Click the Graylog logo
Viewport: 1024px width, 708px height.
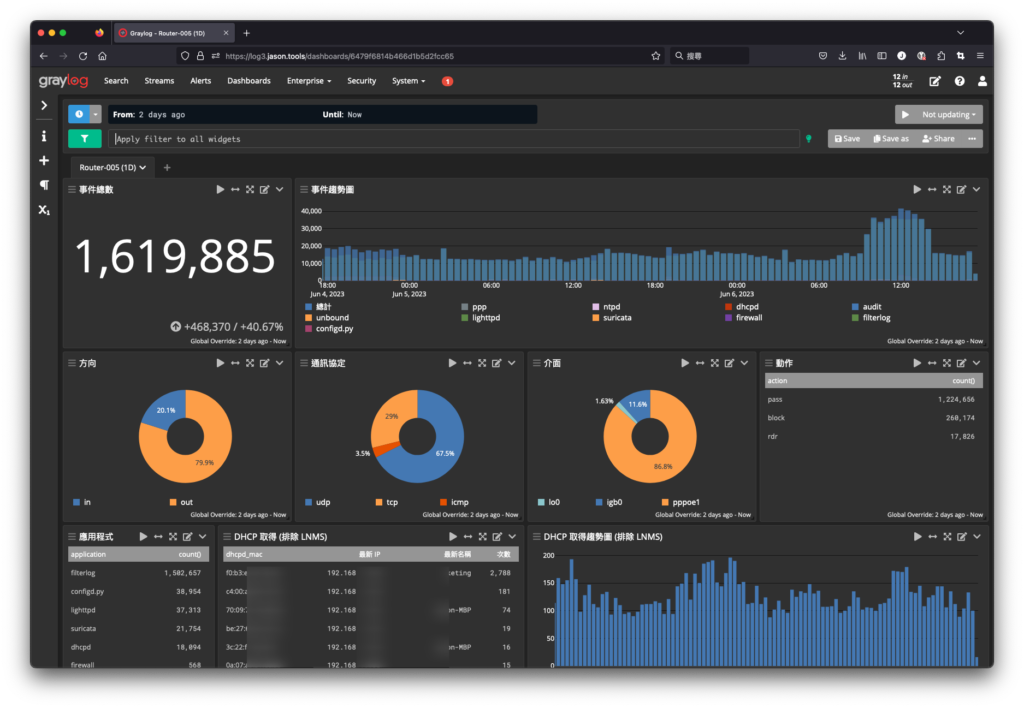pyautogui.click(x=63, y=81)
